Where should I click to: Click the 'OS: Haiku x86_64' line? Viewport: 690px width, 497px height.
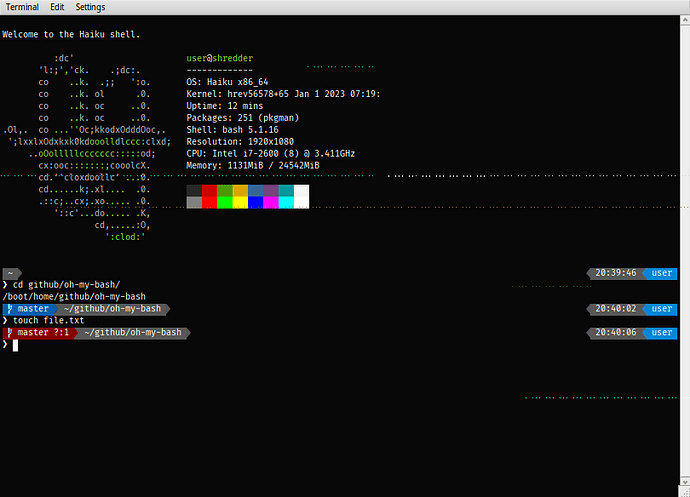click(x=227, y=82)
